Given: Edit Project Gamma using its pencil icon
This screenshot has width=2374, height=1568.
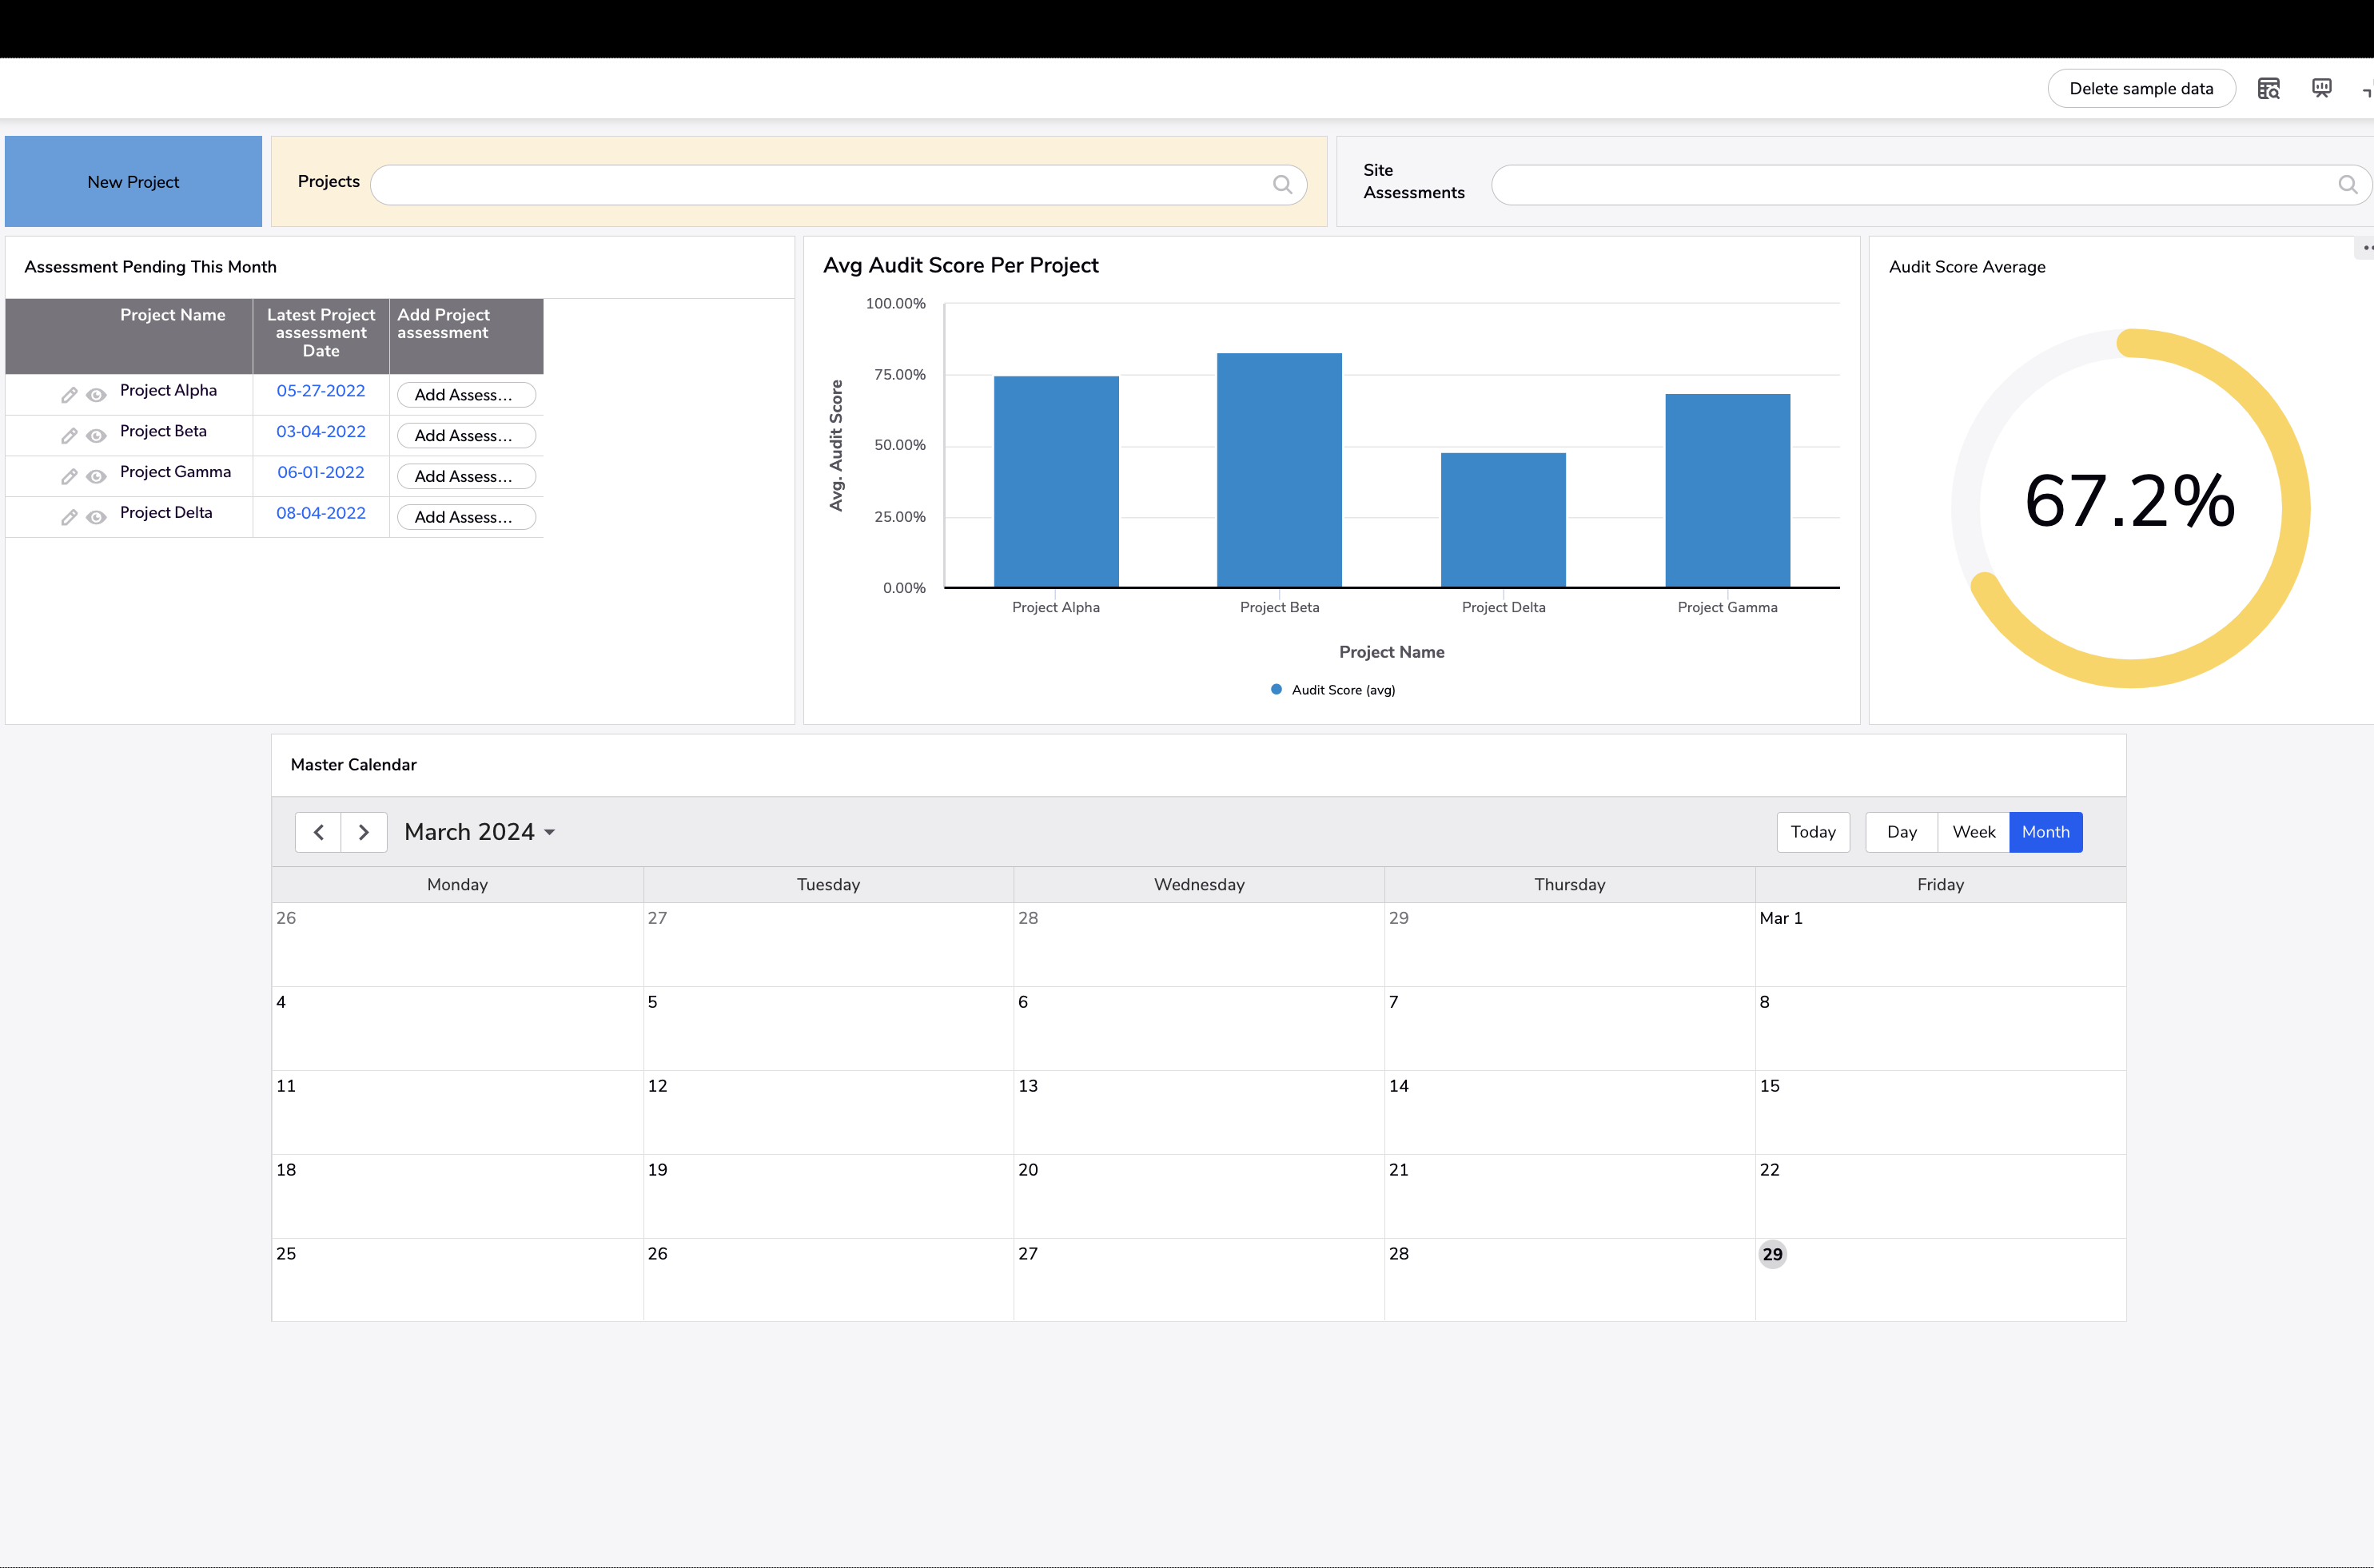Looking at the screenshot, I should (x=69, y=476).
